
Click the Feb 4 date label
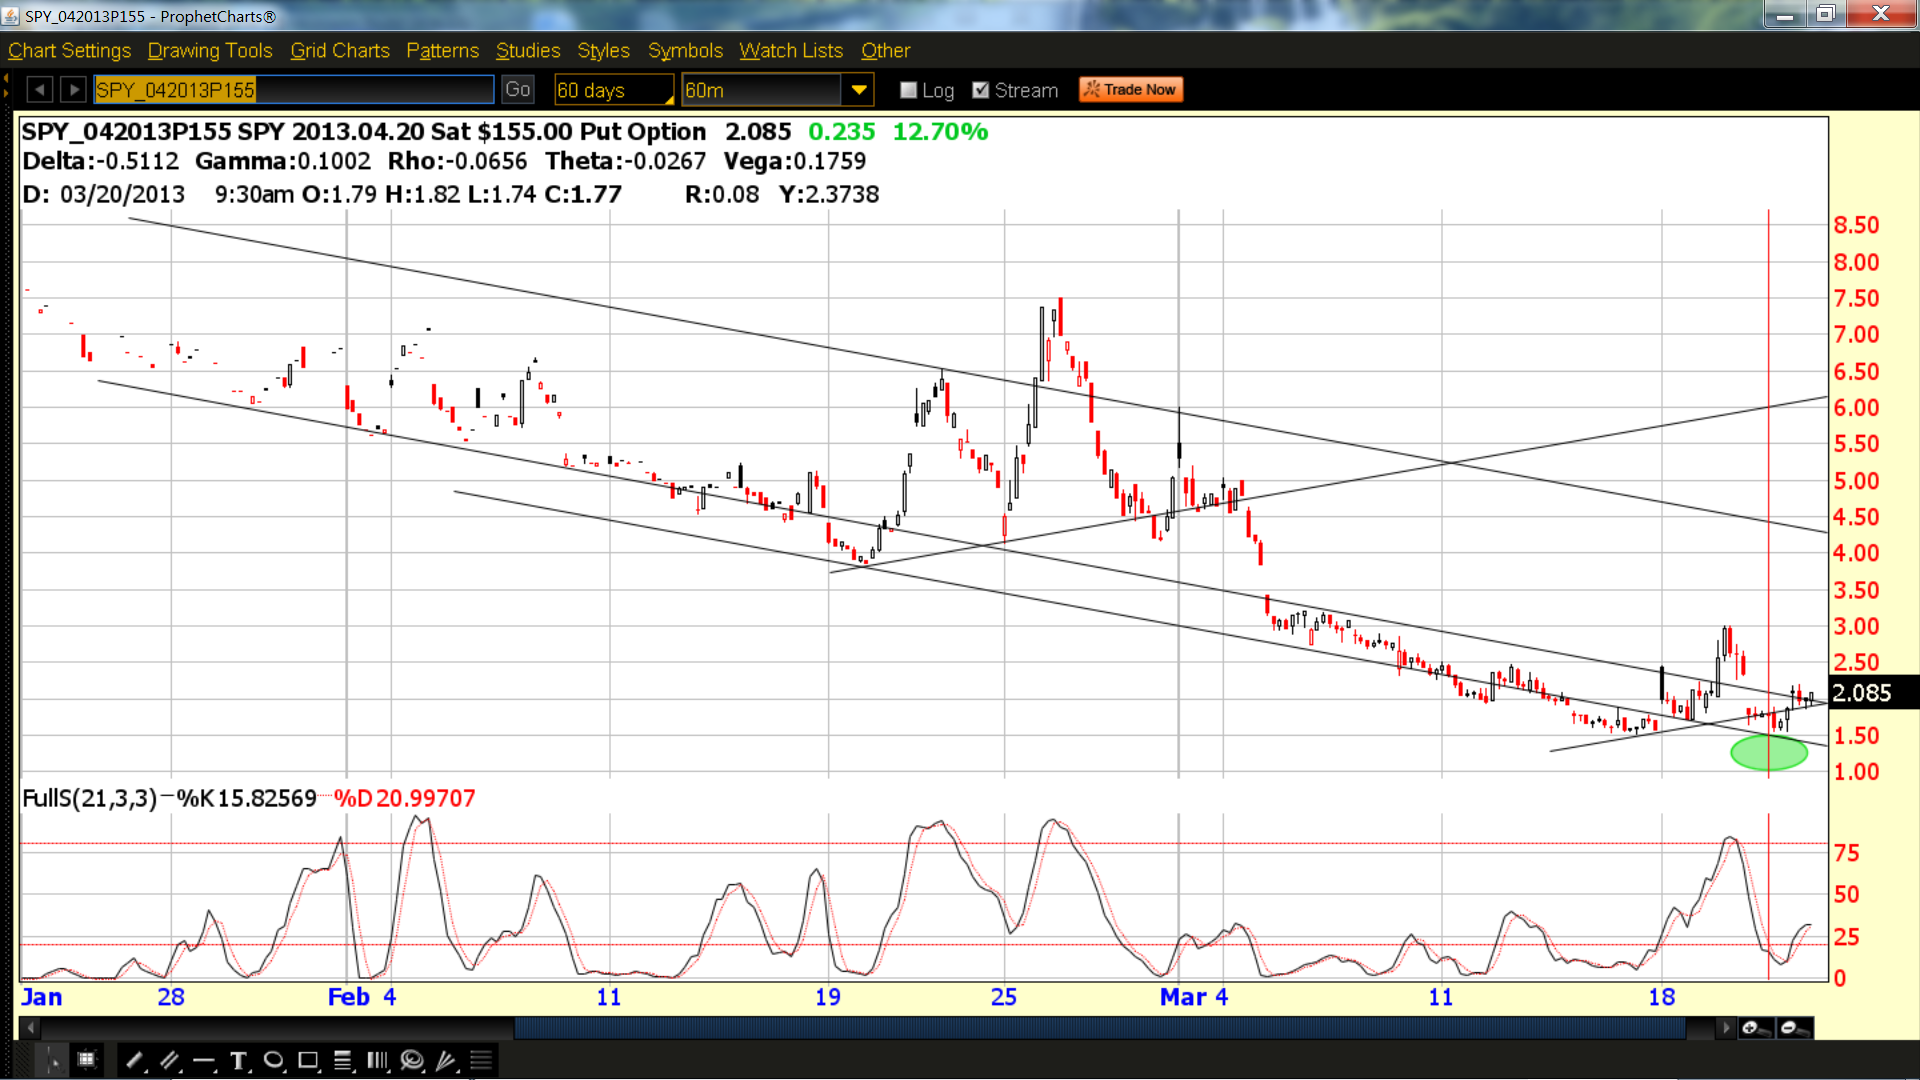click(362, 997)
